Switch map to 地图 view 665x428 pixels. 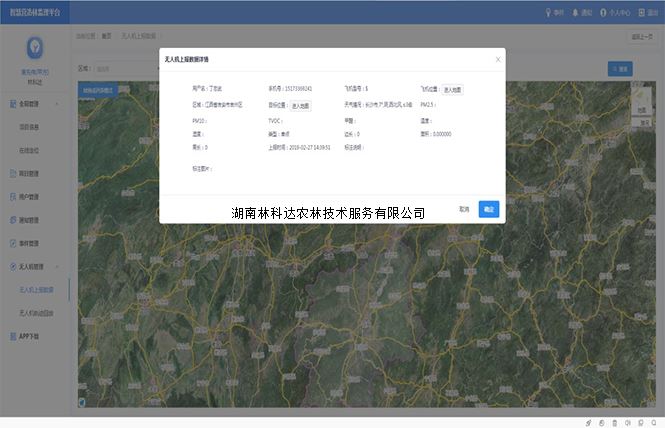tap(640, 111)
